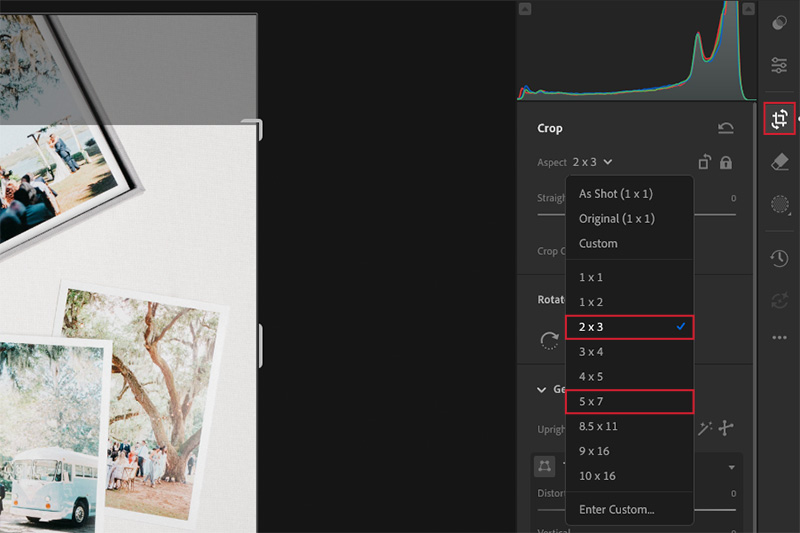
Task: Open the Versions history clock icon
Action: point(780,258)
